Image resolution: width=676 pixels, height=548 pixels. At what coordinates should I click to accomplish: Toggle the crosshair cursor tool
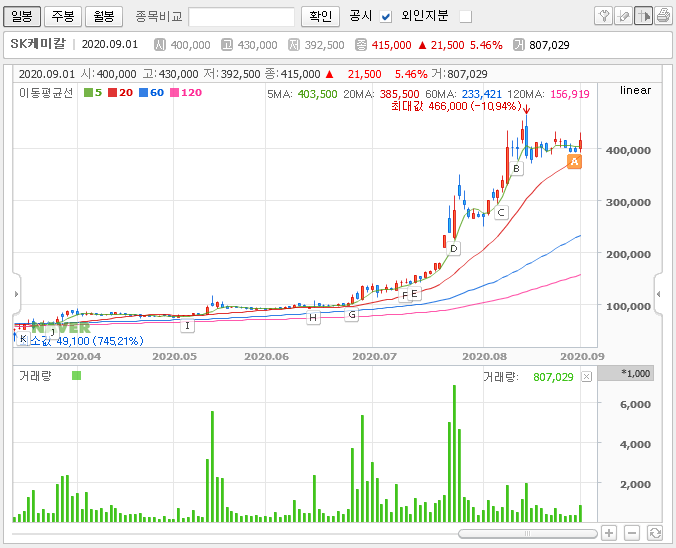pyautogui.click(x=643, y=16)
